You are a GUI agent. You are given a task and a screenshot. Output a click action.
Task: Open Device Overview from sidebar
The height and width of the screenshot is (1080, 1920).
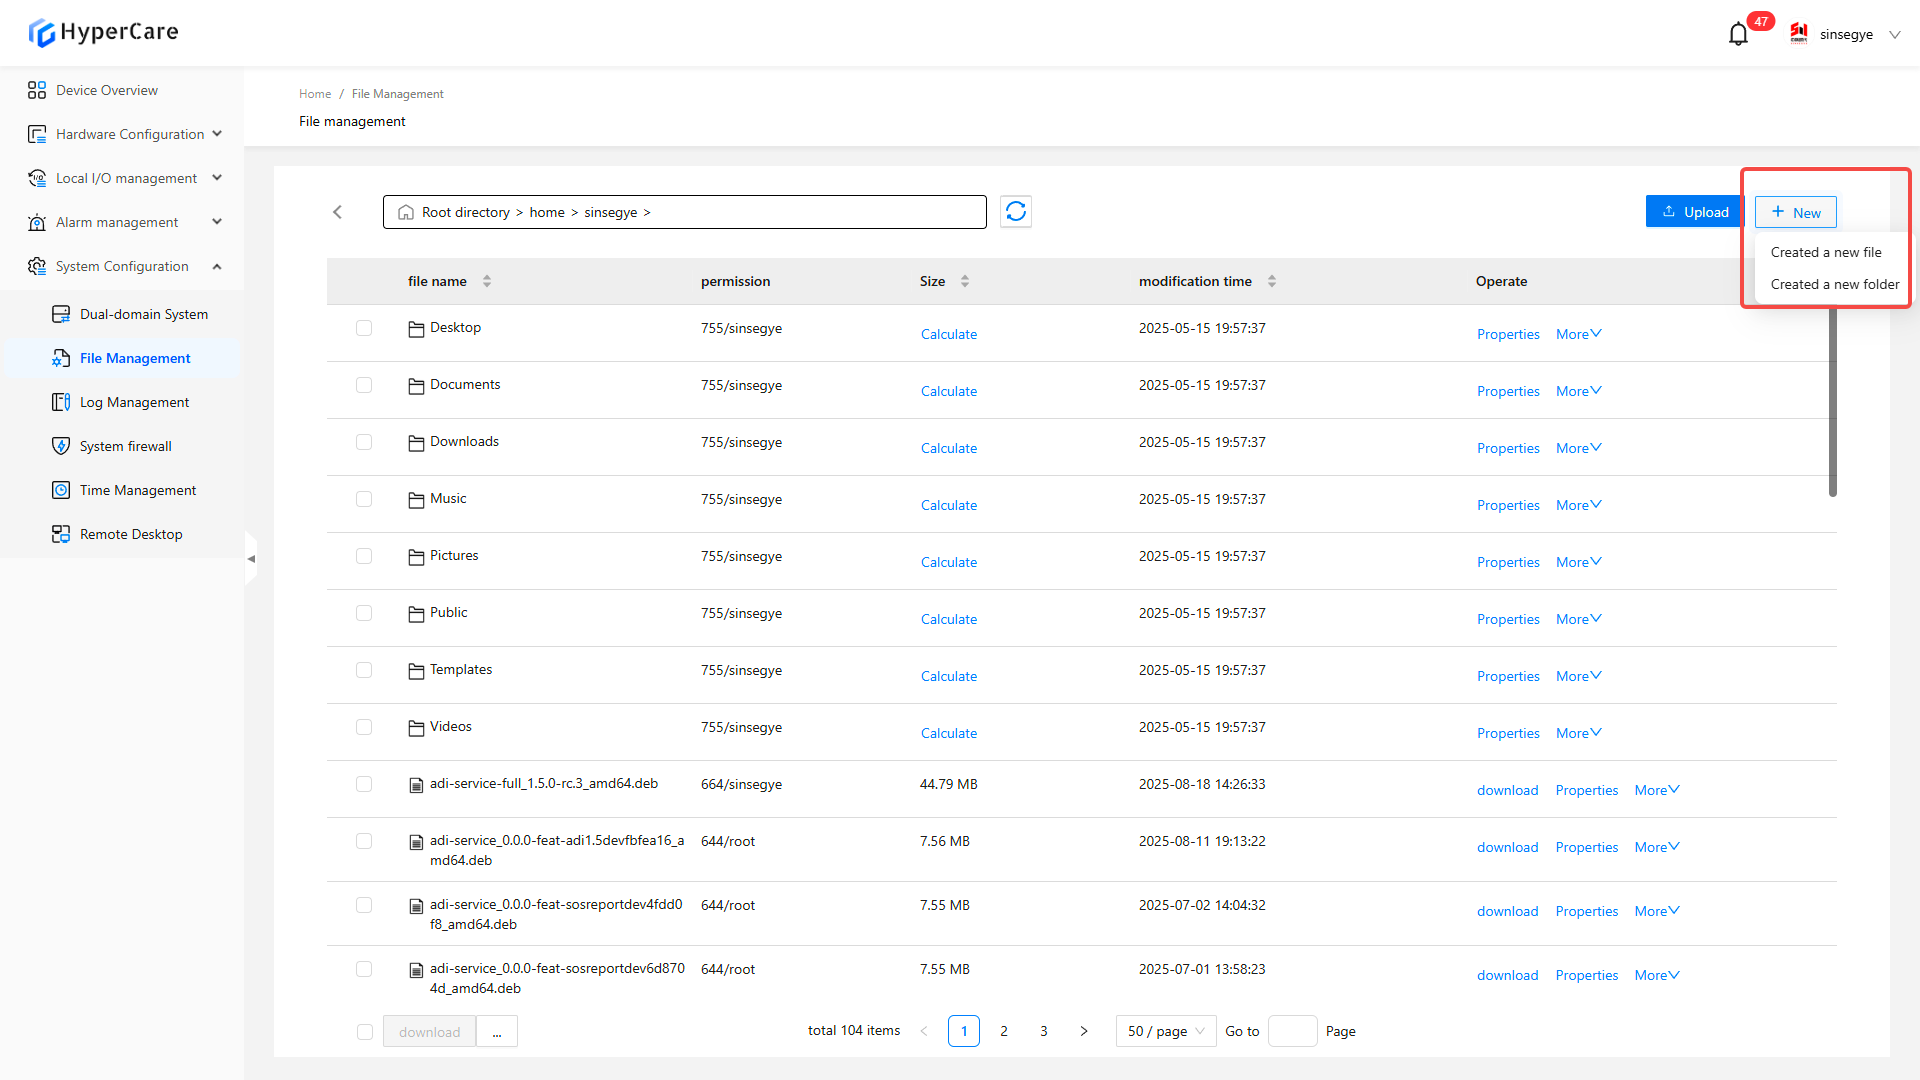pos(107,90)
